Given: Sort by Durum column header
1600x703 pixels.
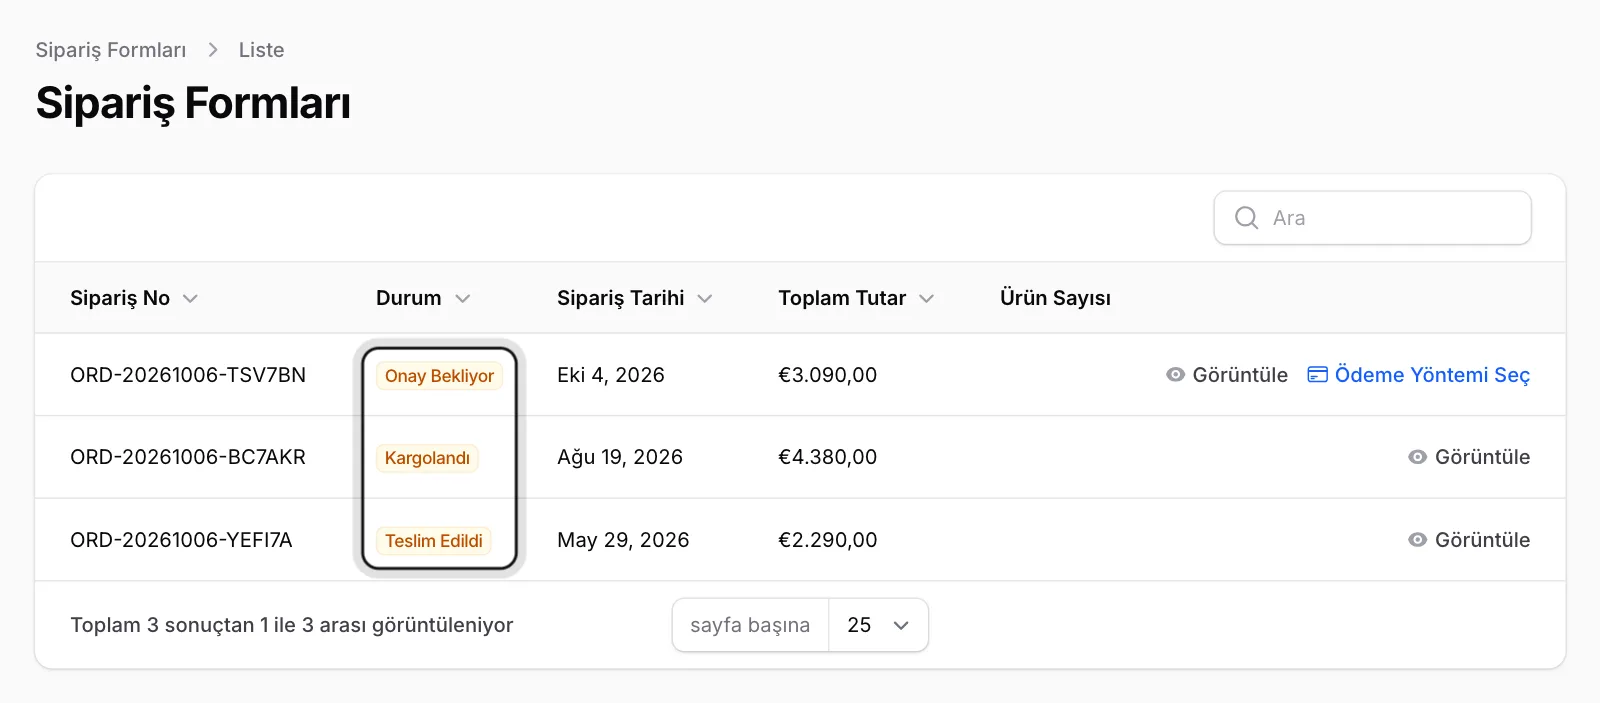Looking at the screenshot, I should tap(423, 298).
